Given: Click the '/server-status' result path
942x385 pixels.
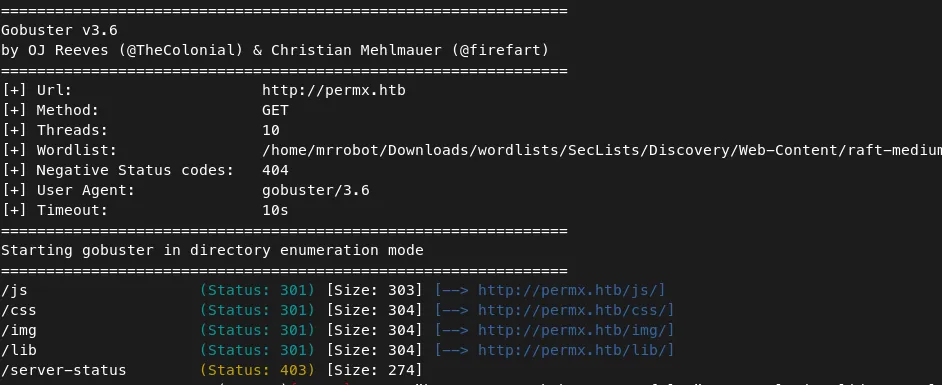Looking at the screenshot, I should [64, 370].
